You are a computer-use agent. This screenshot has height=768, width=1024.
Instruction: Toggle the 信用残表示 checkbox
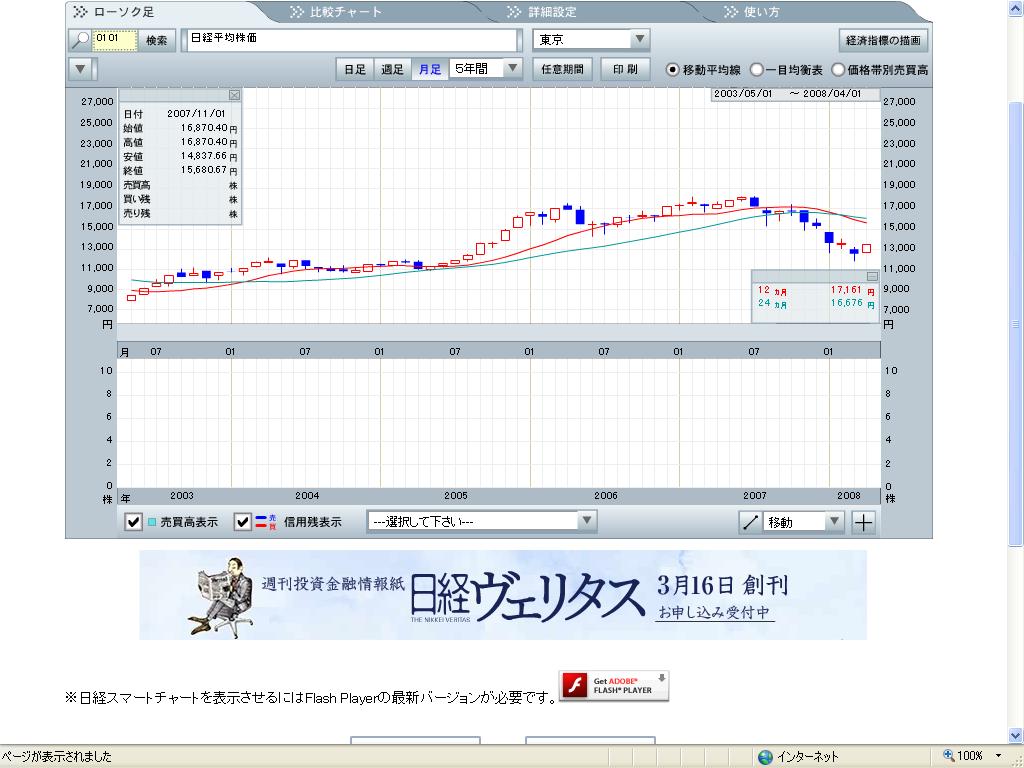[x=242, y=522]
